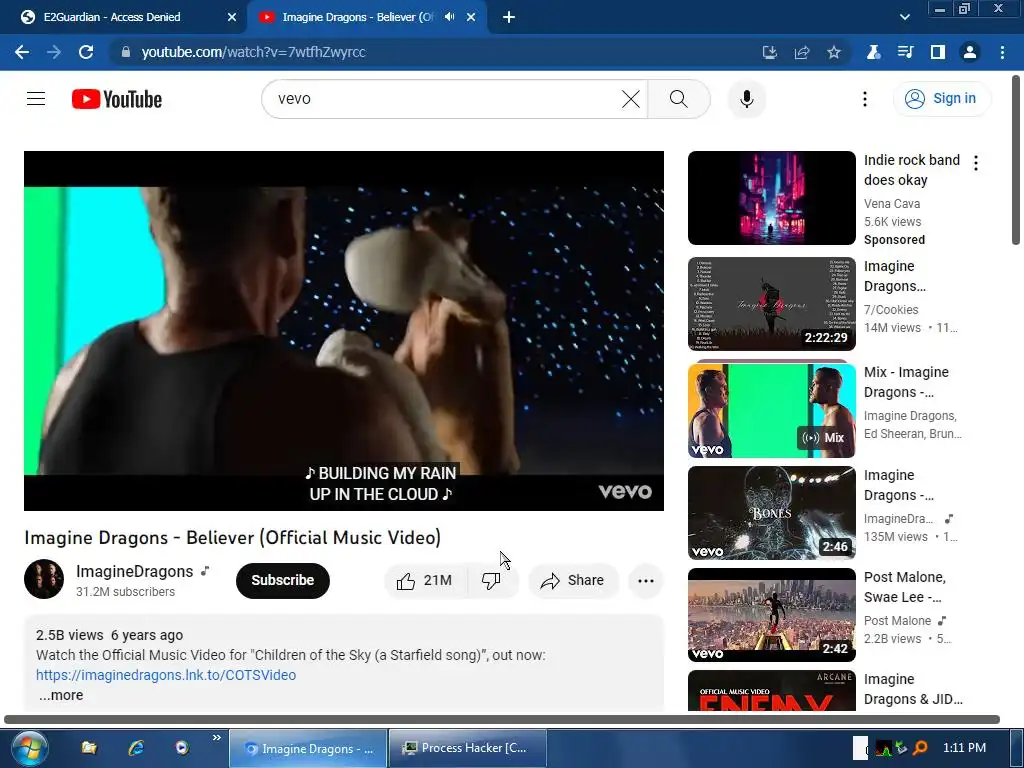
Task: Click 7/Cookies channel name
Action: [x=891, y=310]
